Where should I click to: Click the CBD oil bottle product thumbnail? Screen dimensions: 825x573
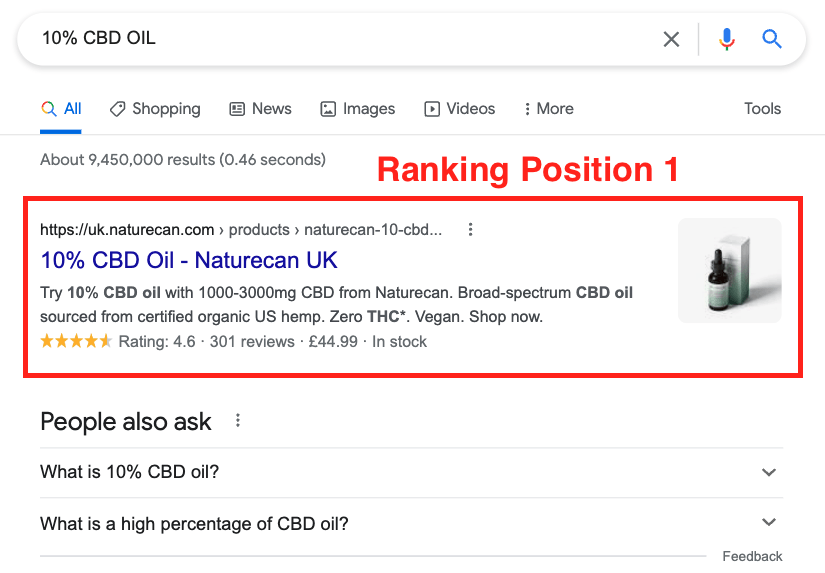coord(730,270)
